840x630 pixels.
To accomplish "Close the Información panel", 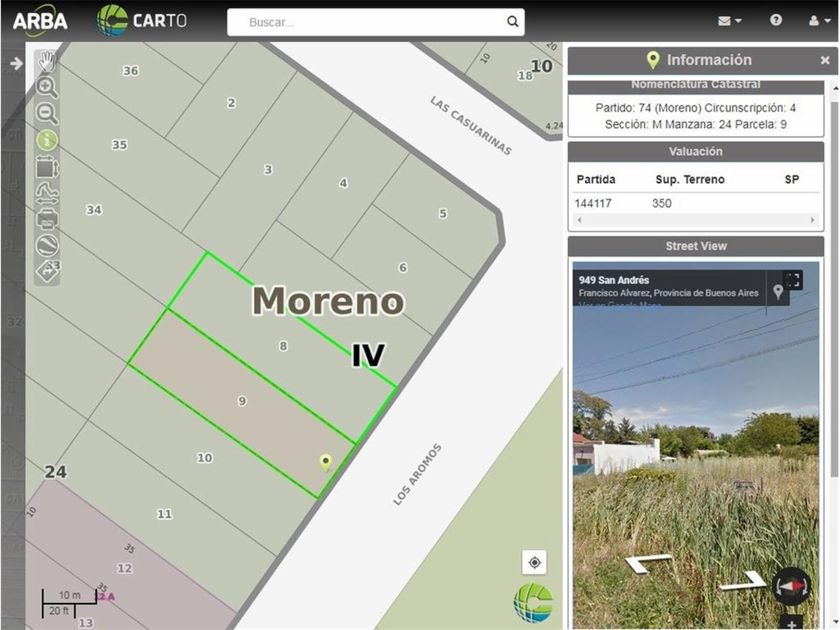I will [x=825, y=60].
